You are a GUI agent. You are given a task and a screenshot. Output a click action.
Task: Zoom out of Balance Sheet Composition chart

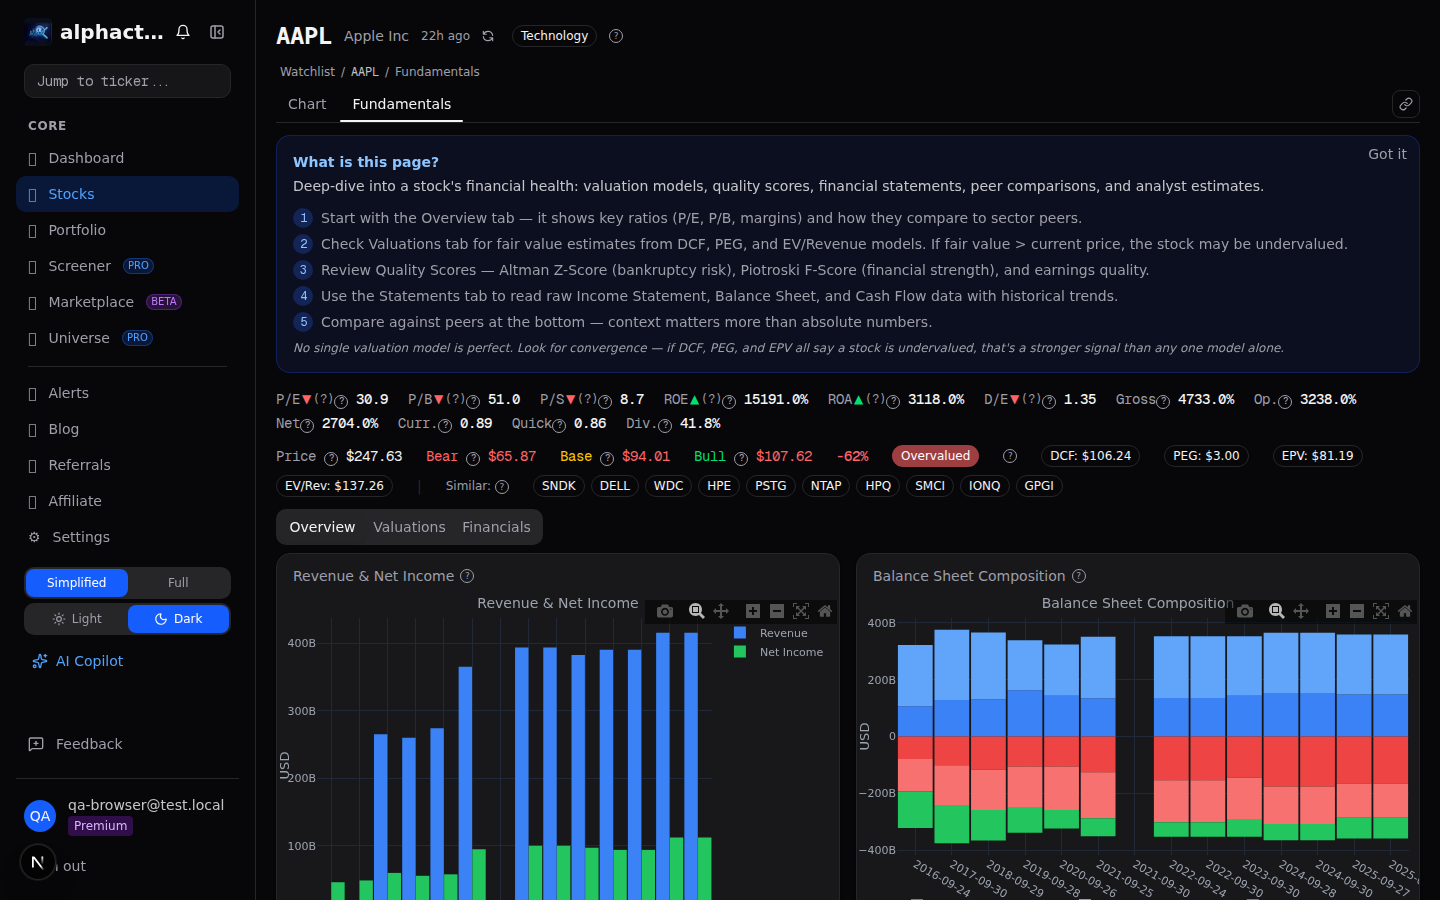coord(1357,611)
